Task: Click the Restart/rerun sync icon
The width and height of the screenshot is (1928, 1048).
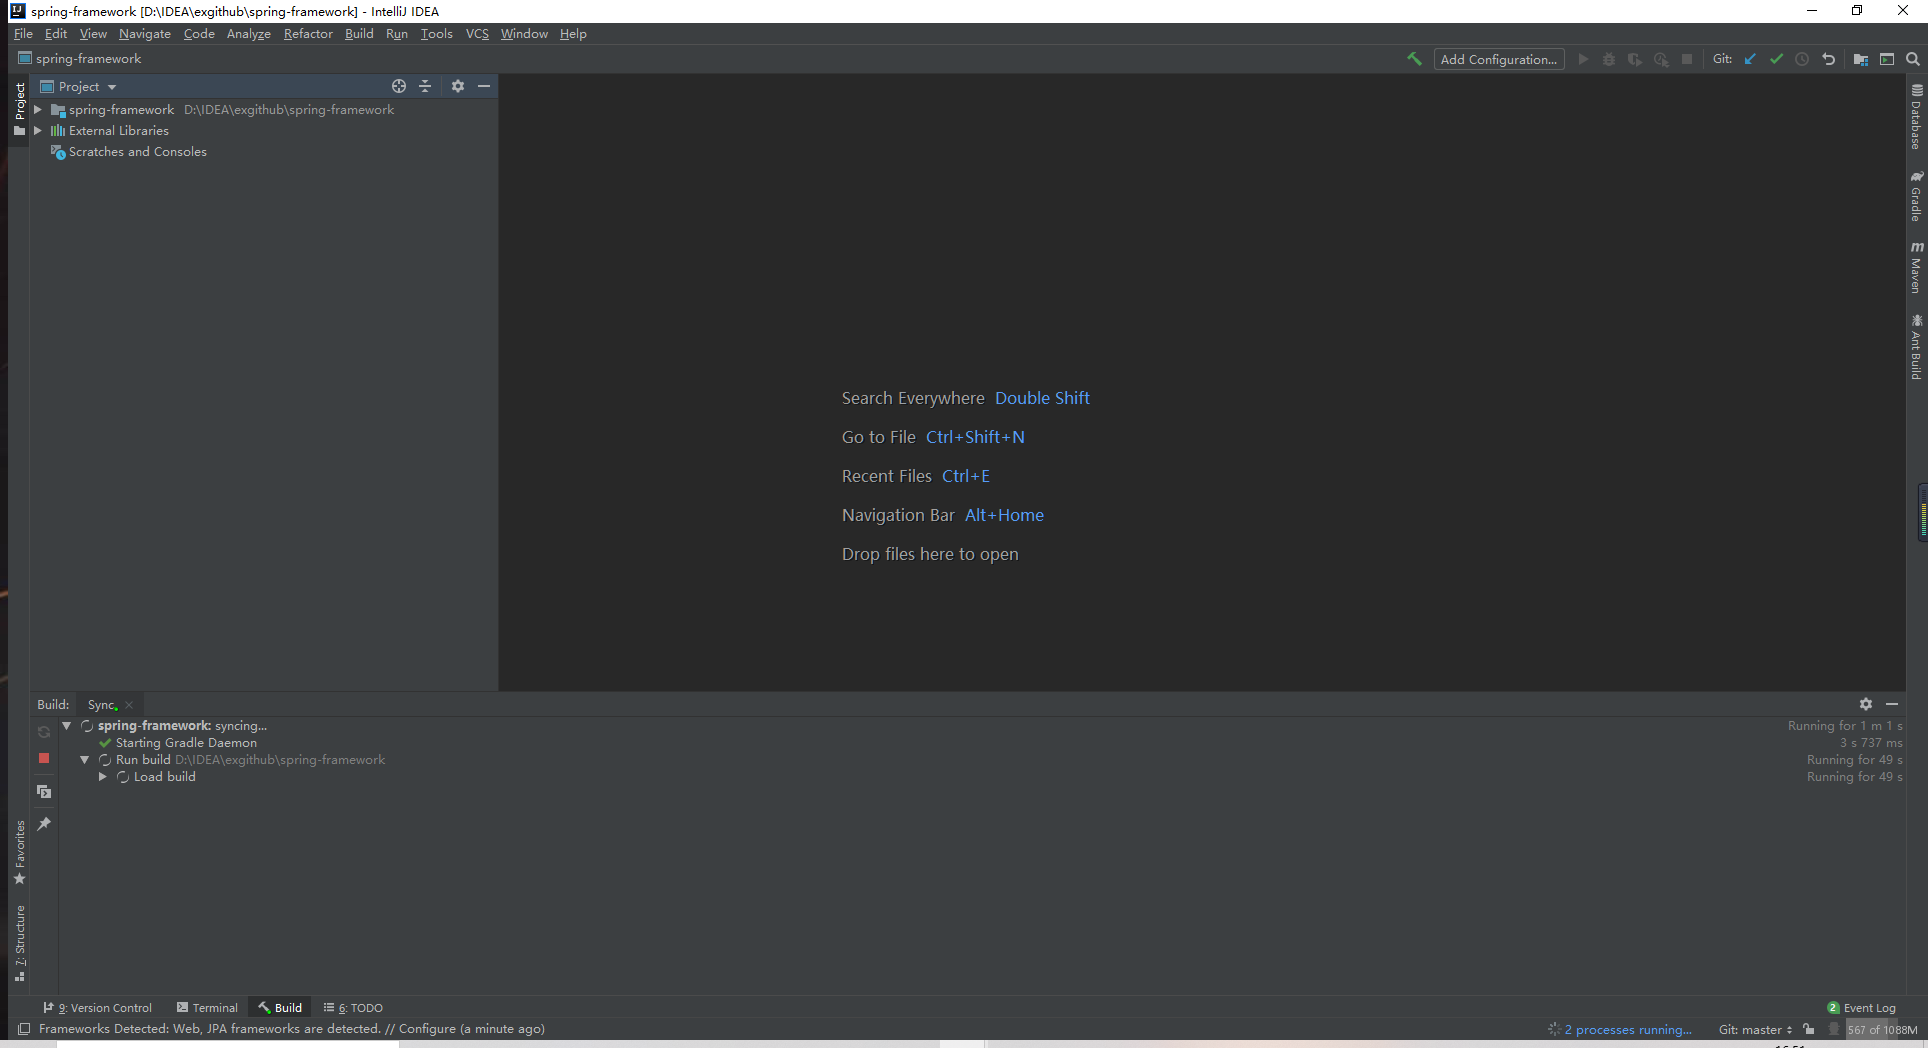Action: pos(44,732)
